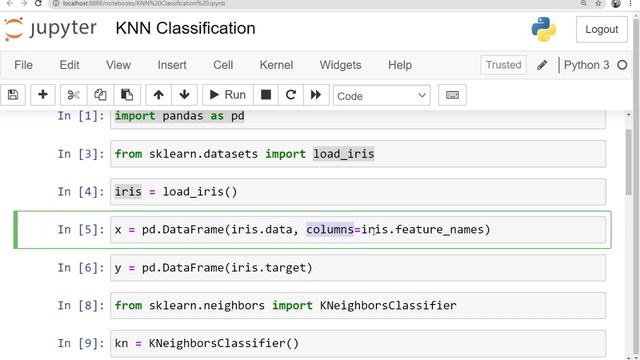Open the Cell menu
This screenshot has width=640, height=360.
click(223, 65)
